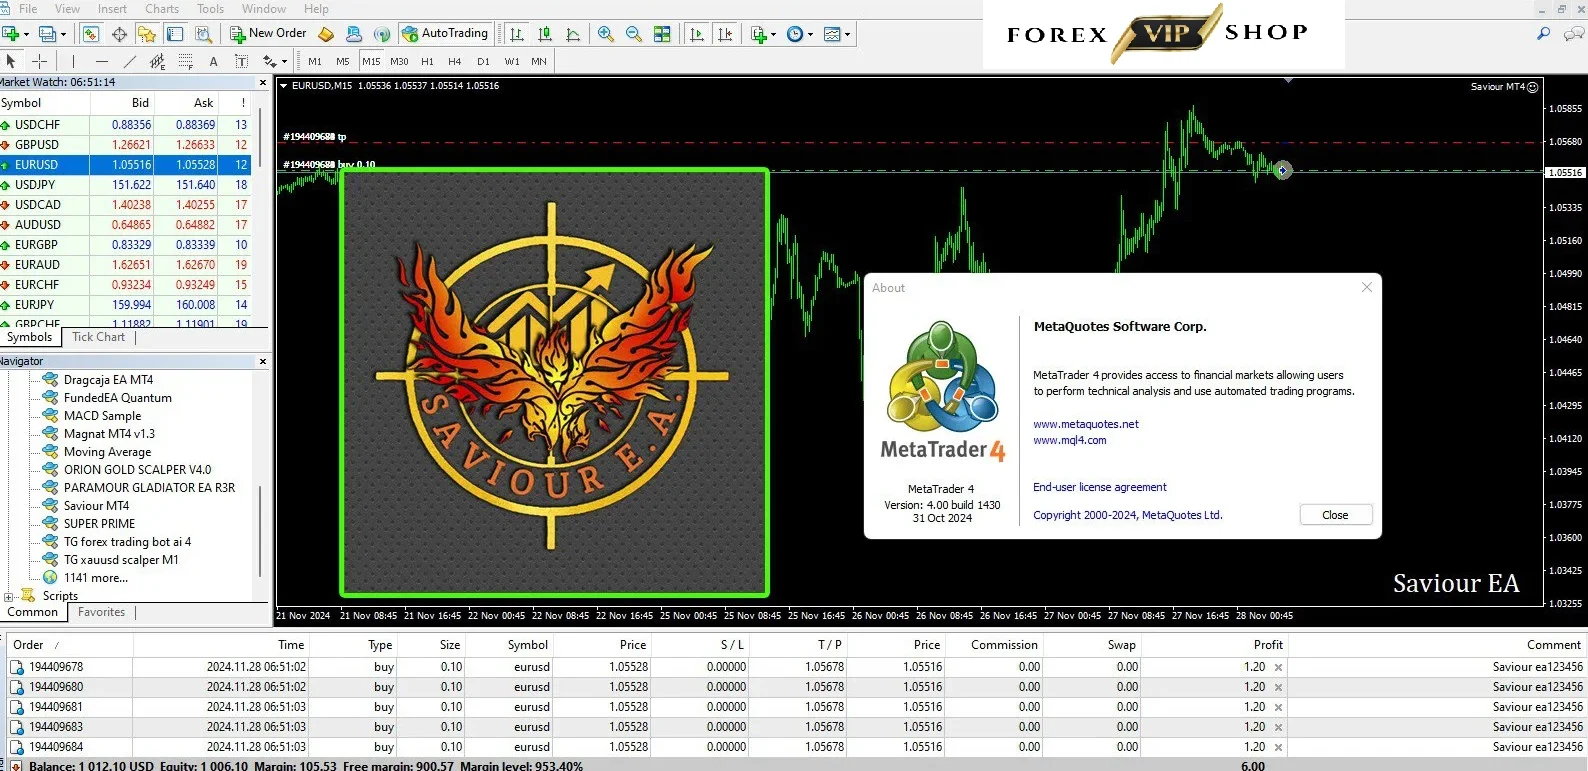The width and height of the screenshot is (1588, 771).
Task: Click Close in the About dialog
Action: (x=1335, y=515)
